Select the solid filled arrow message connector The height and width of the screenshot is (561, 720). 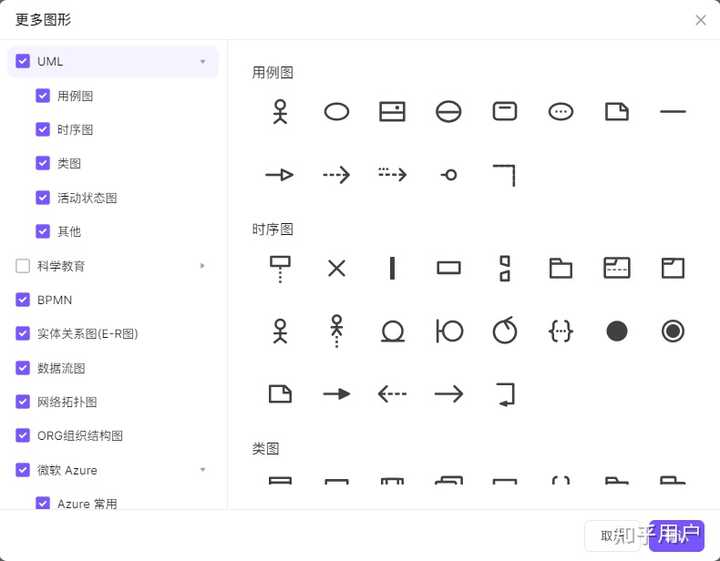coord(337,394)
